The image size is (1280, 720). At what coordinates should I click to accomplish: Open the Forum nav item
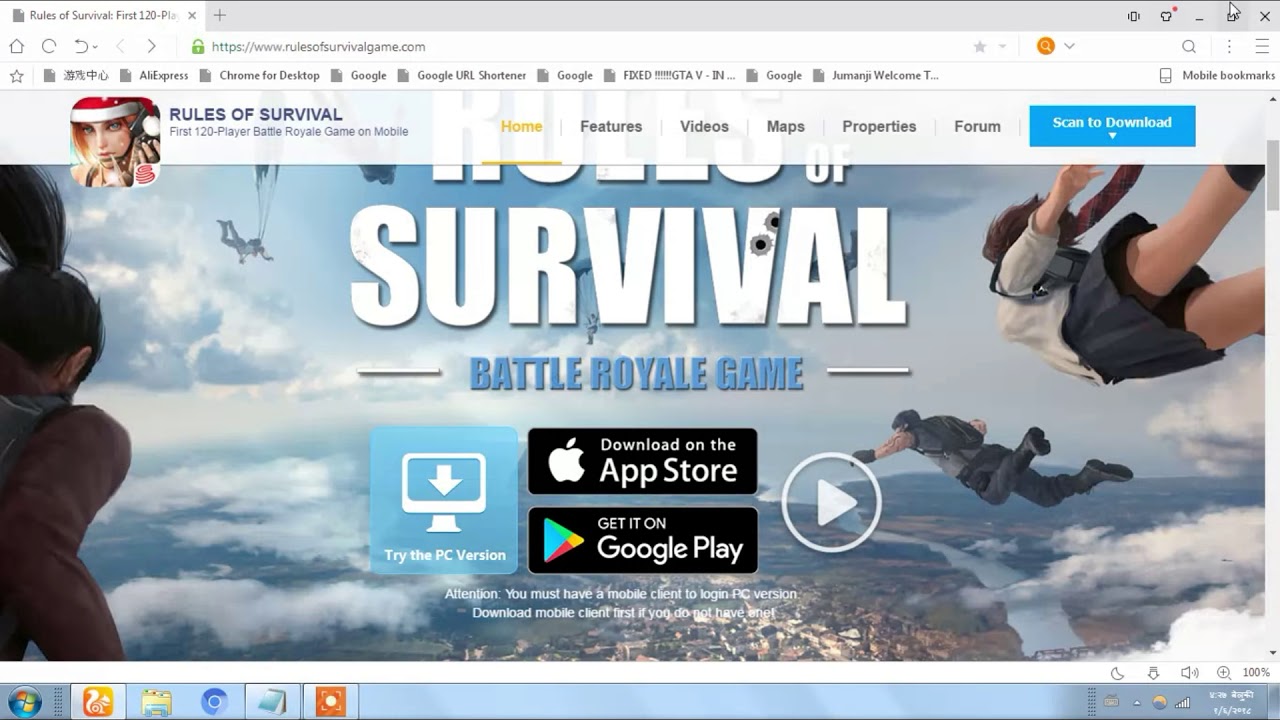pos(977,126)
